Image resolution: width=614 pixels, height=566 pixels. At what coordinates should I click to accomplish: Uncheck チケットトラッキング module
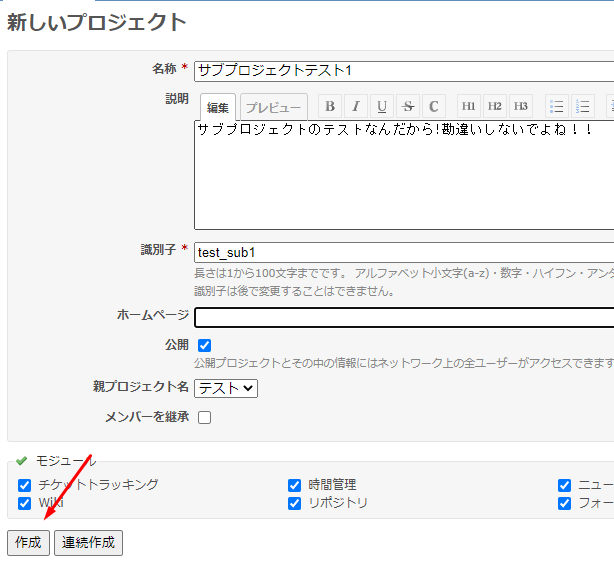(24, 485)
